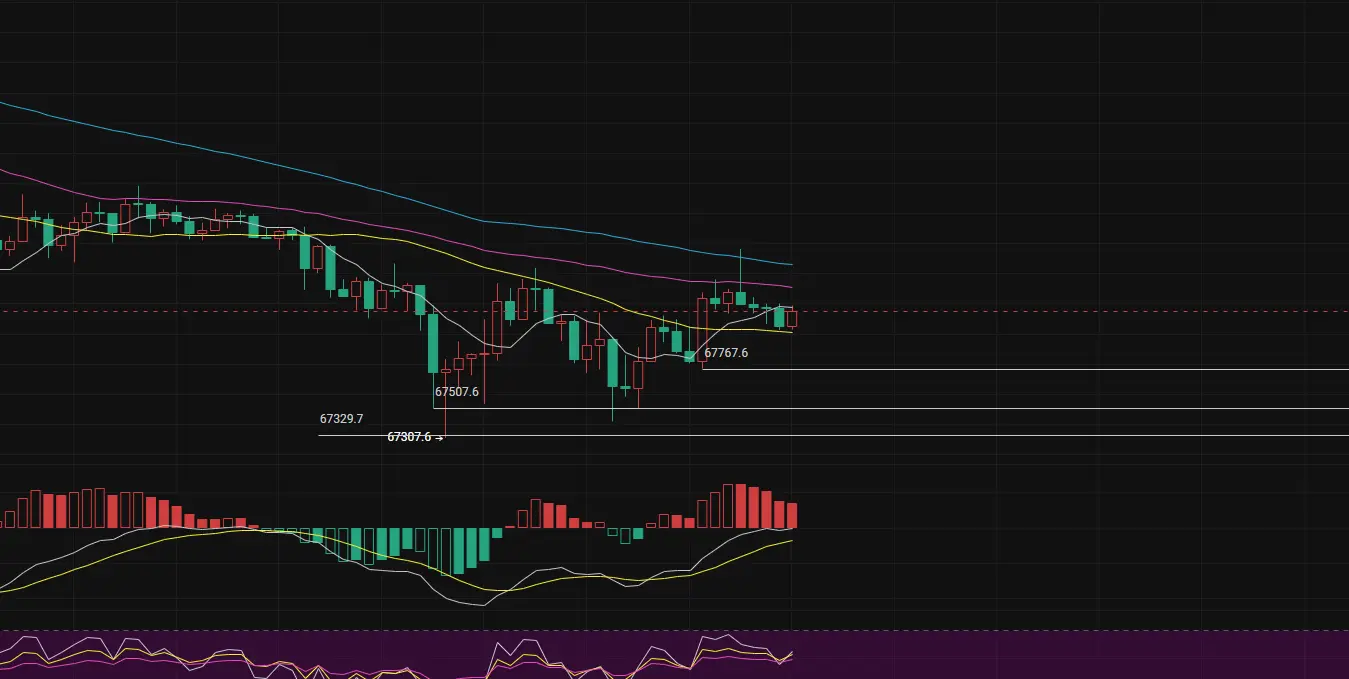Click the 67767.6 price label

(x=726, y=353)
